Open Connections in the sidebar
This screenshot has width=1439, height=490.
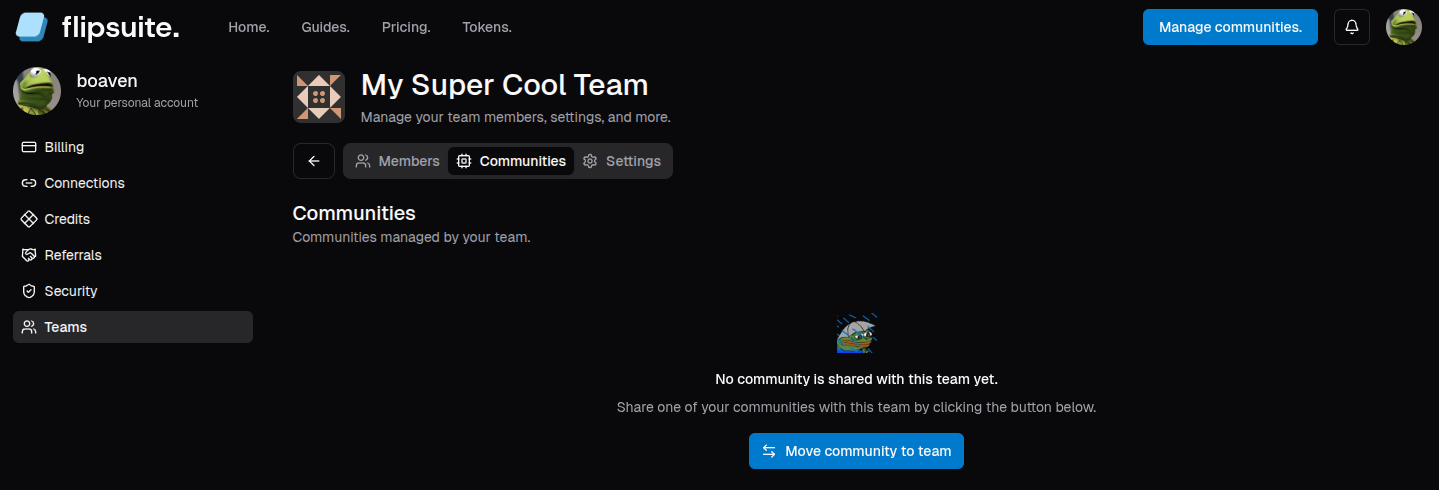point(133,183)
